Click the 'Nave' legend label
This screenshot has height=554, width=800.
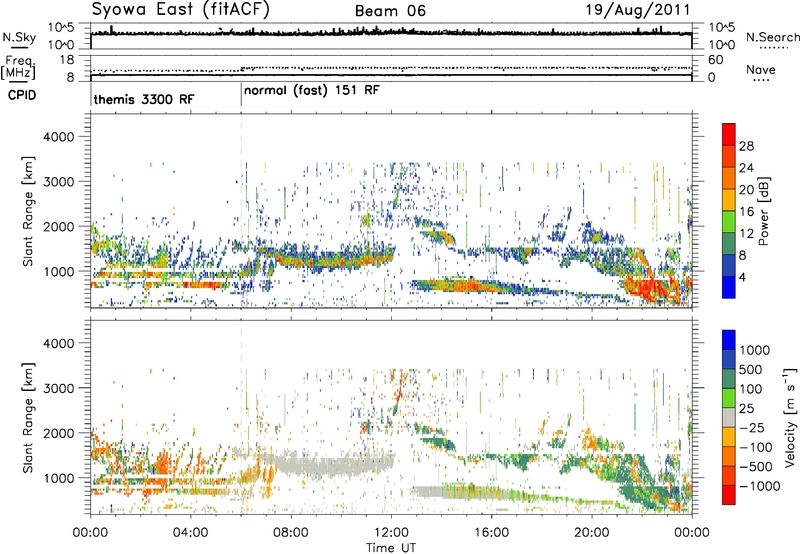(761, 69)
